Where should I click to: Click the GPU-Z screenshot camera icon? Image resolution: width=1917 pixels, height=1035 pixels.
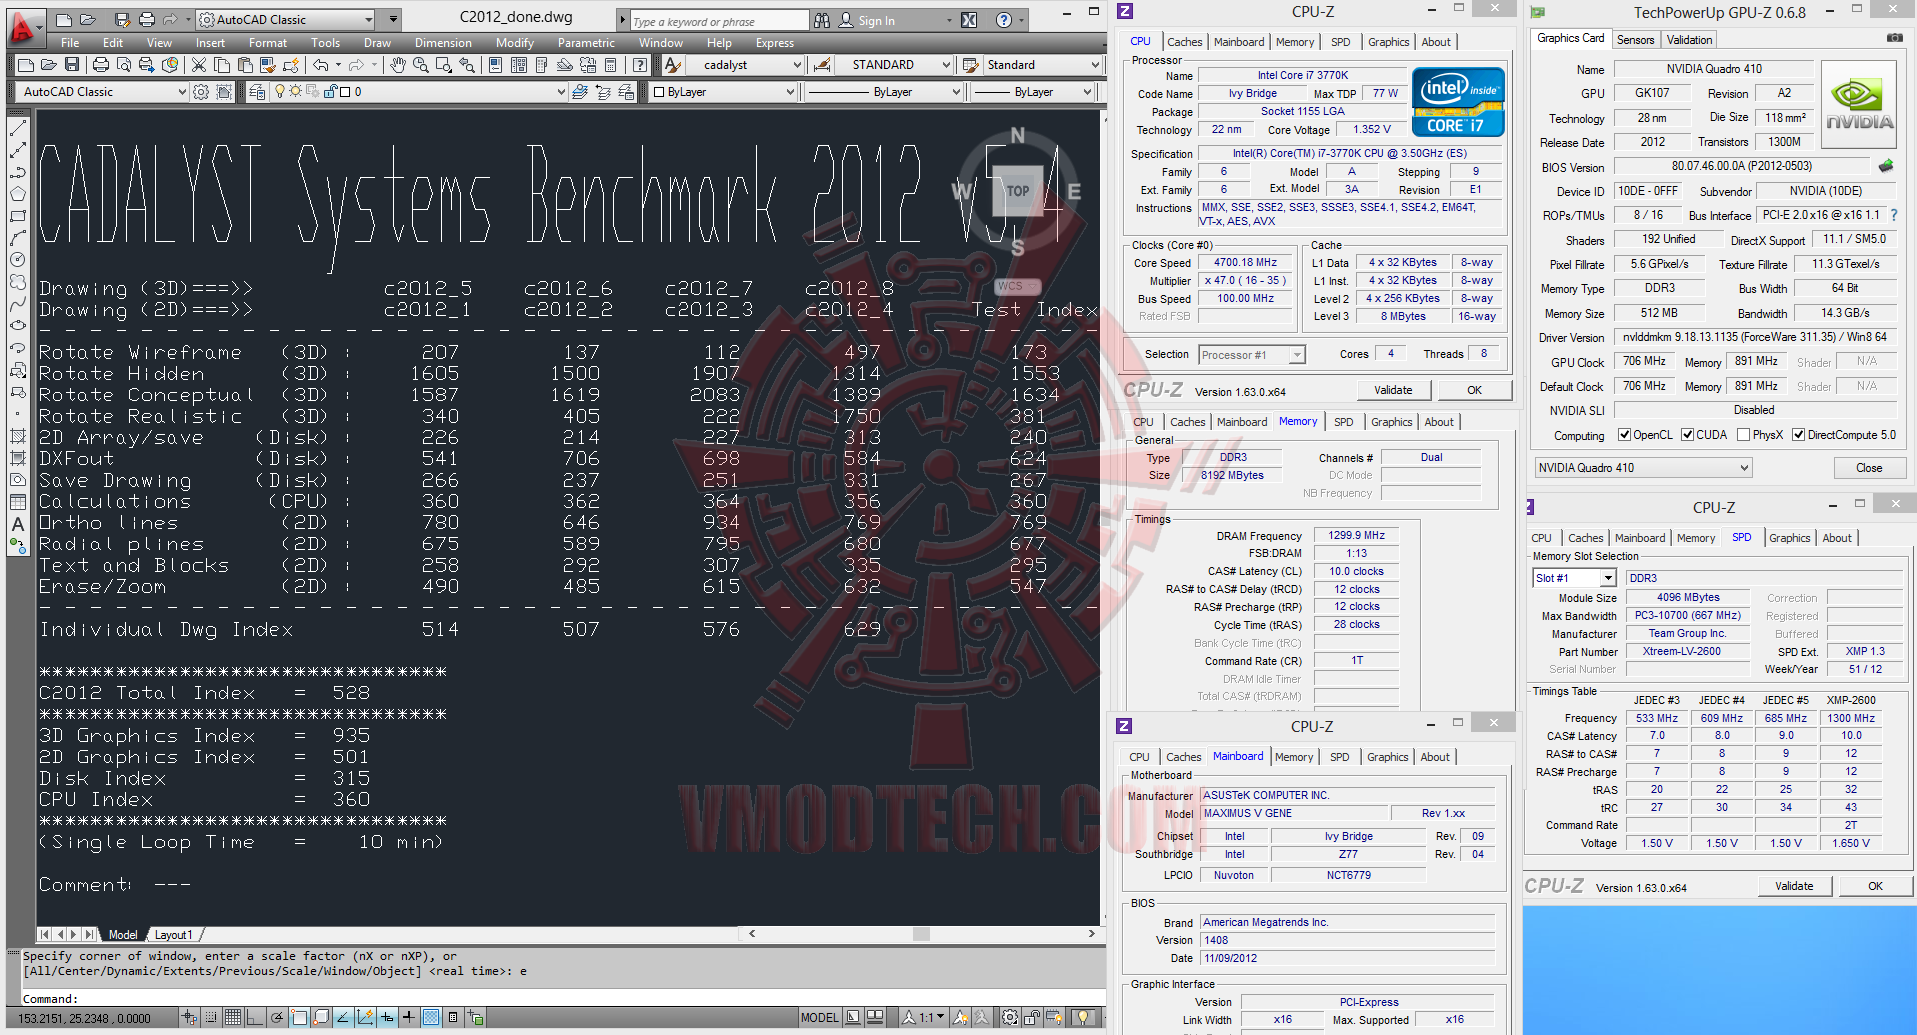point(1895,38)
